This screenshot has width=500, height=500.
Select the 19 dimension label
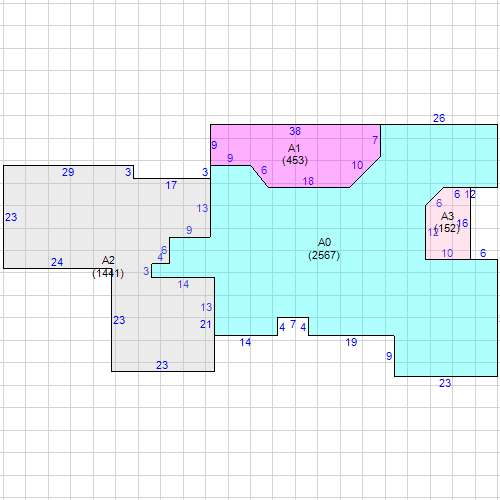coord(351,342)
